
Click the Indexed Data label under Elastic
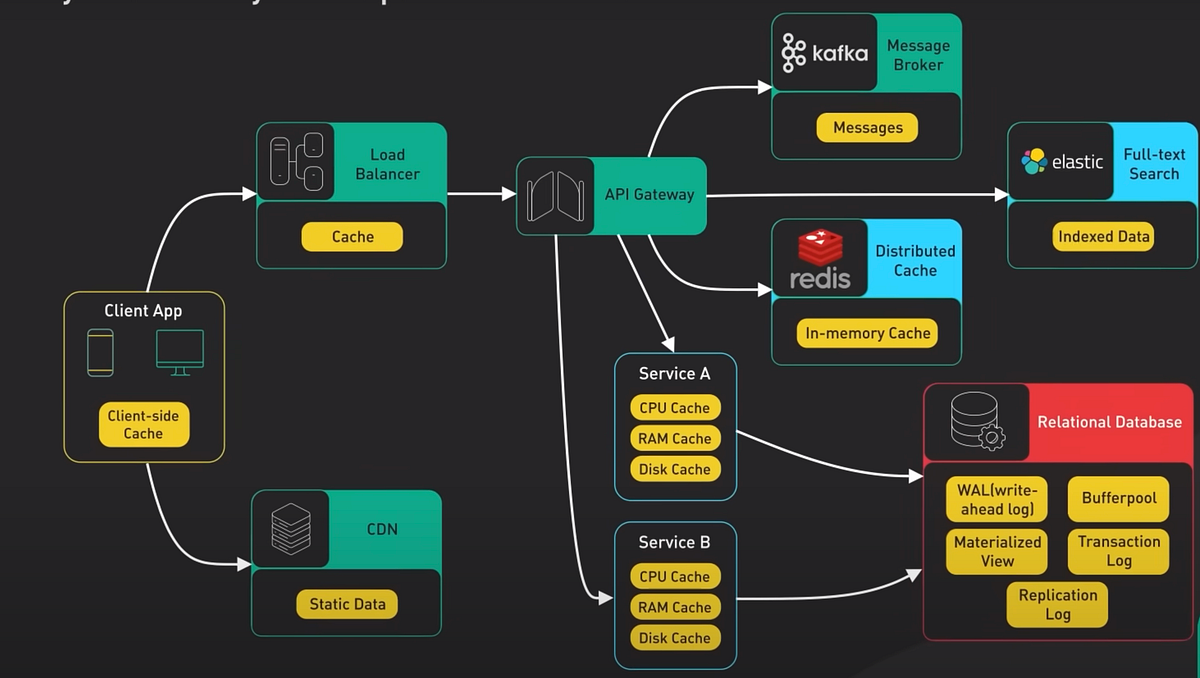pyautogui.click(x=1103, y=236)
